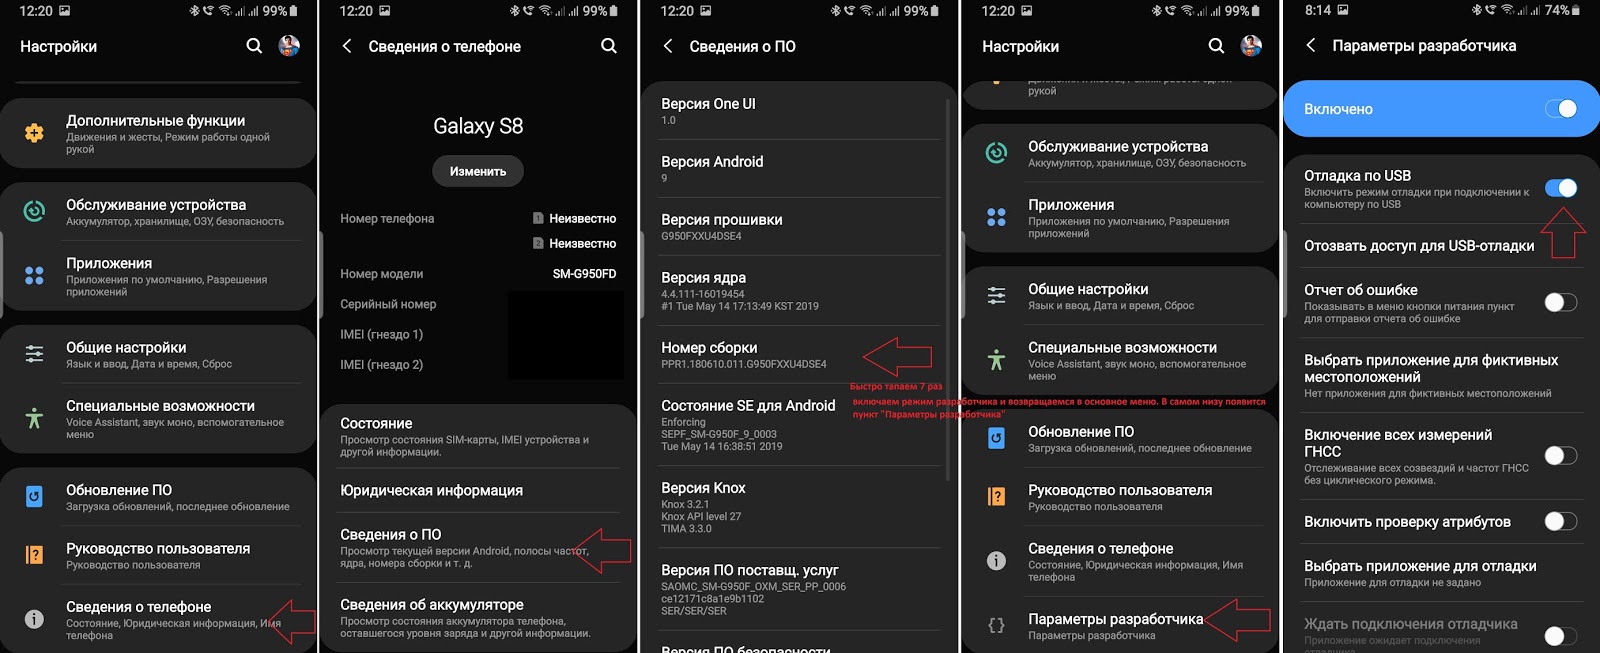Tap 8:14 clock in developer screen status bar
Screen dimensions: 1600x653
[x=1318, y=10]
